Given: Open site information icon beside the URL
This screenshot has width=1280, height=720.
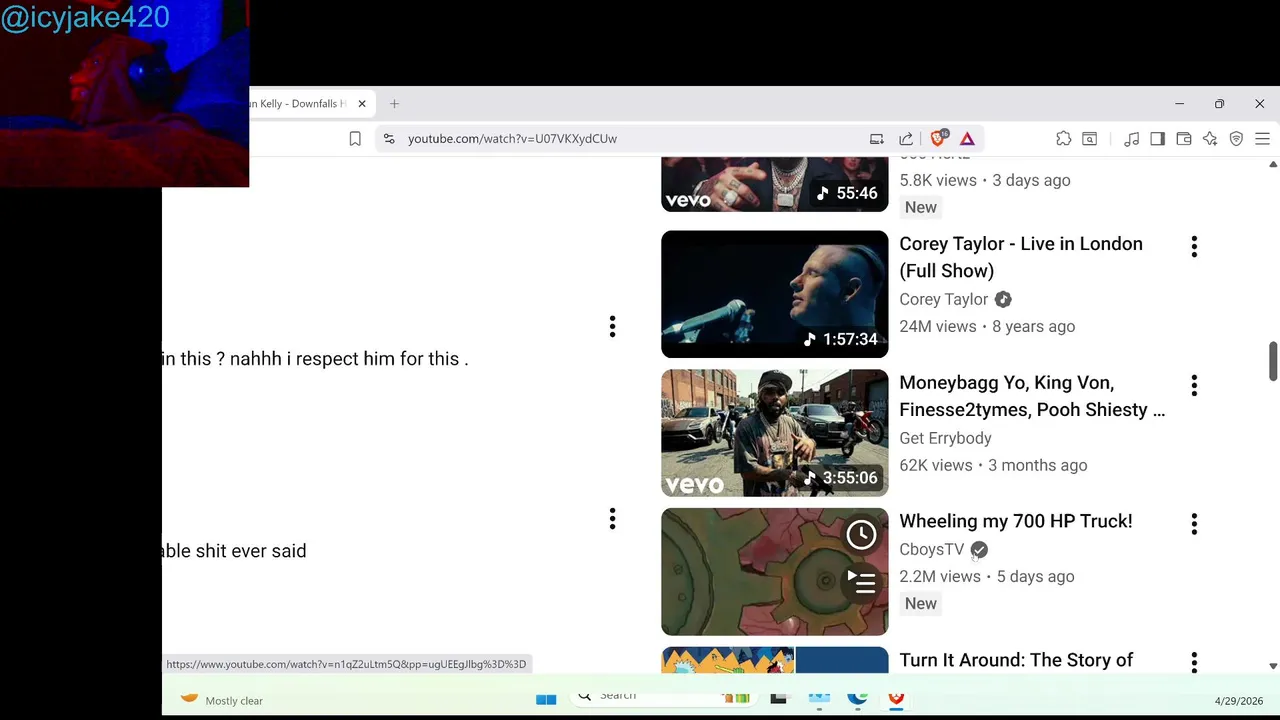Looking at the screenshot, I should tap(389, 138).
